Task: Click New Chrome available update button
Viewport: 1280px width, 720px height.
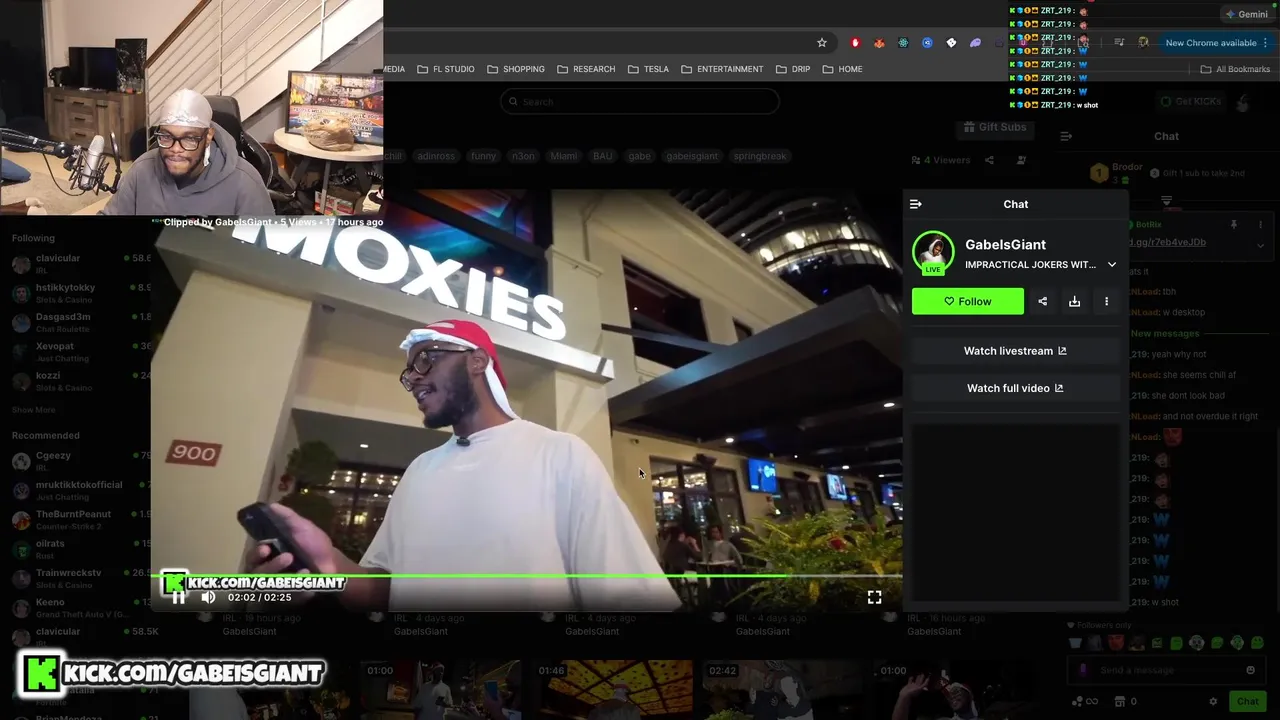Action: pyautogui.click(x=1210, y=43)
